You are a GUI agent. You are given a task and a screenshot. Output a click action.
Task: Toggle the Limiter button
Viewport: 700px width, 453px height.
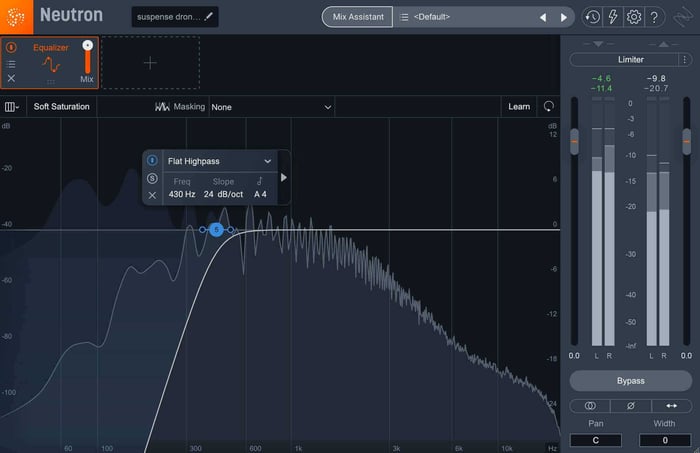click(624, 59)
